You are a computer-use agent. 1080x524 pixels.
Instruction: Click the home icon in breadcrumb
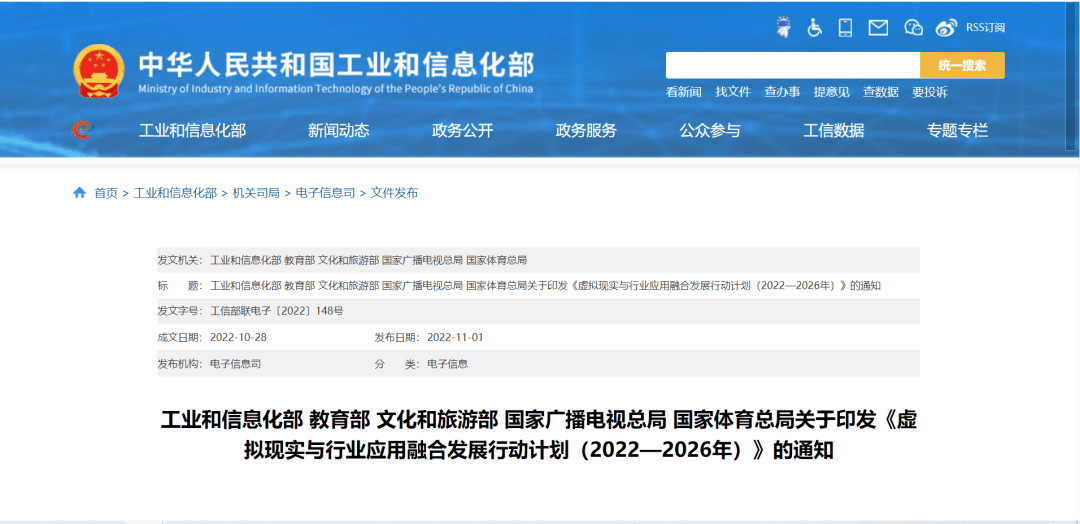tap(80, 193)
